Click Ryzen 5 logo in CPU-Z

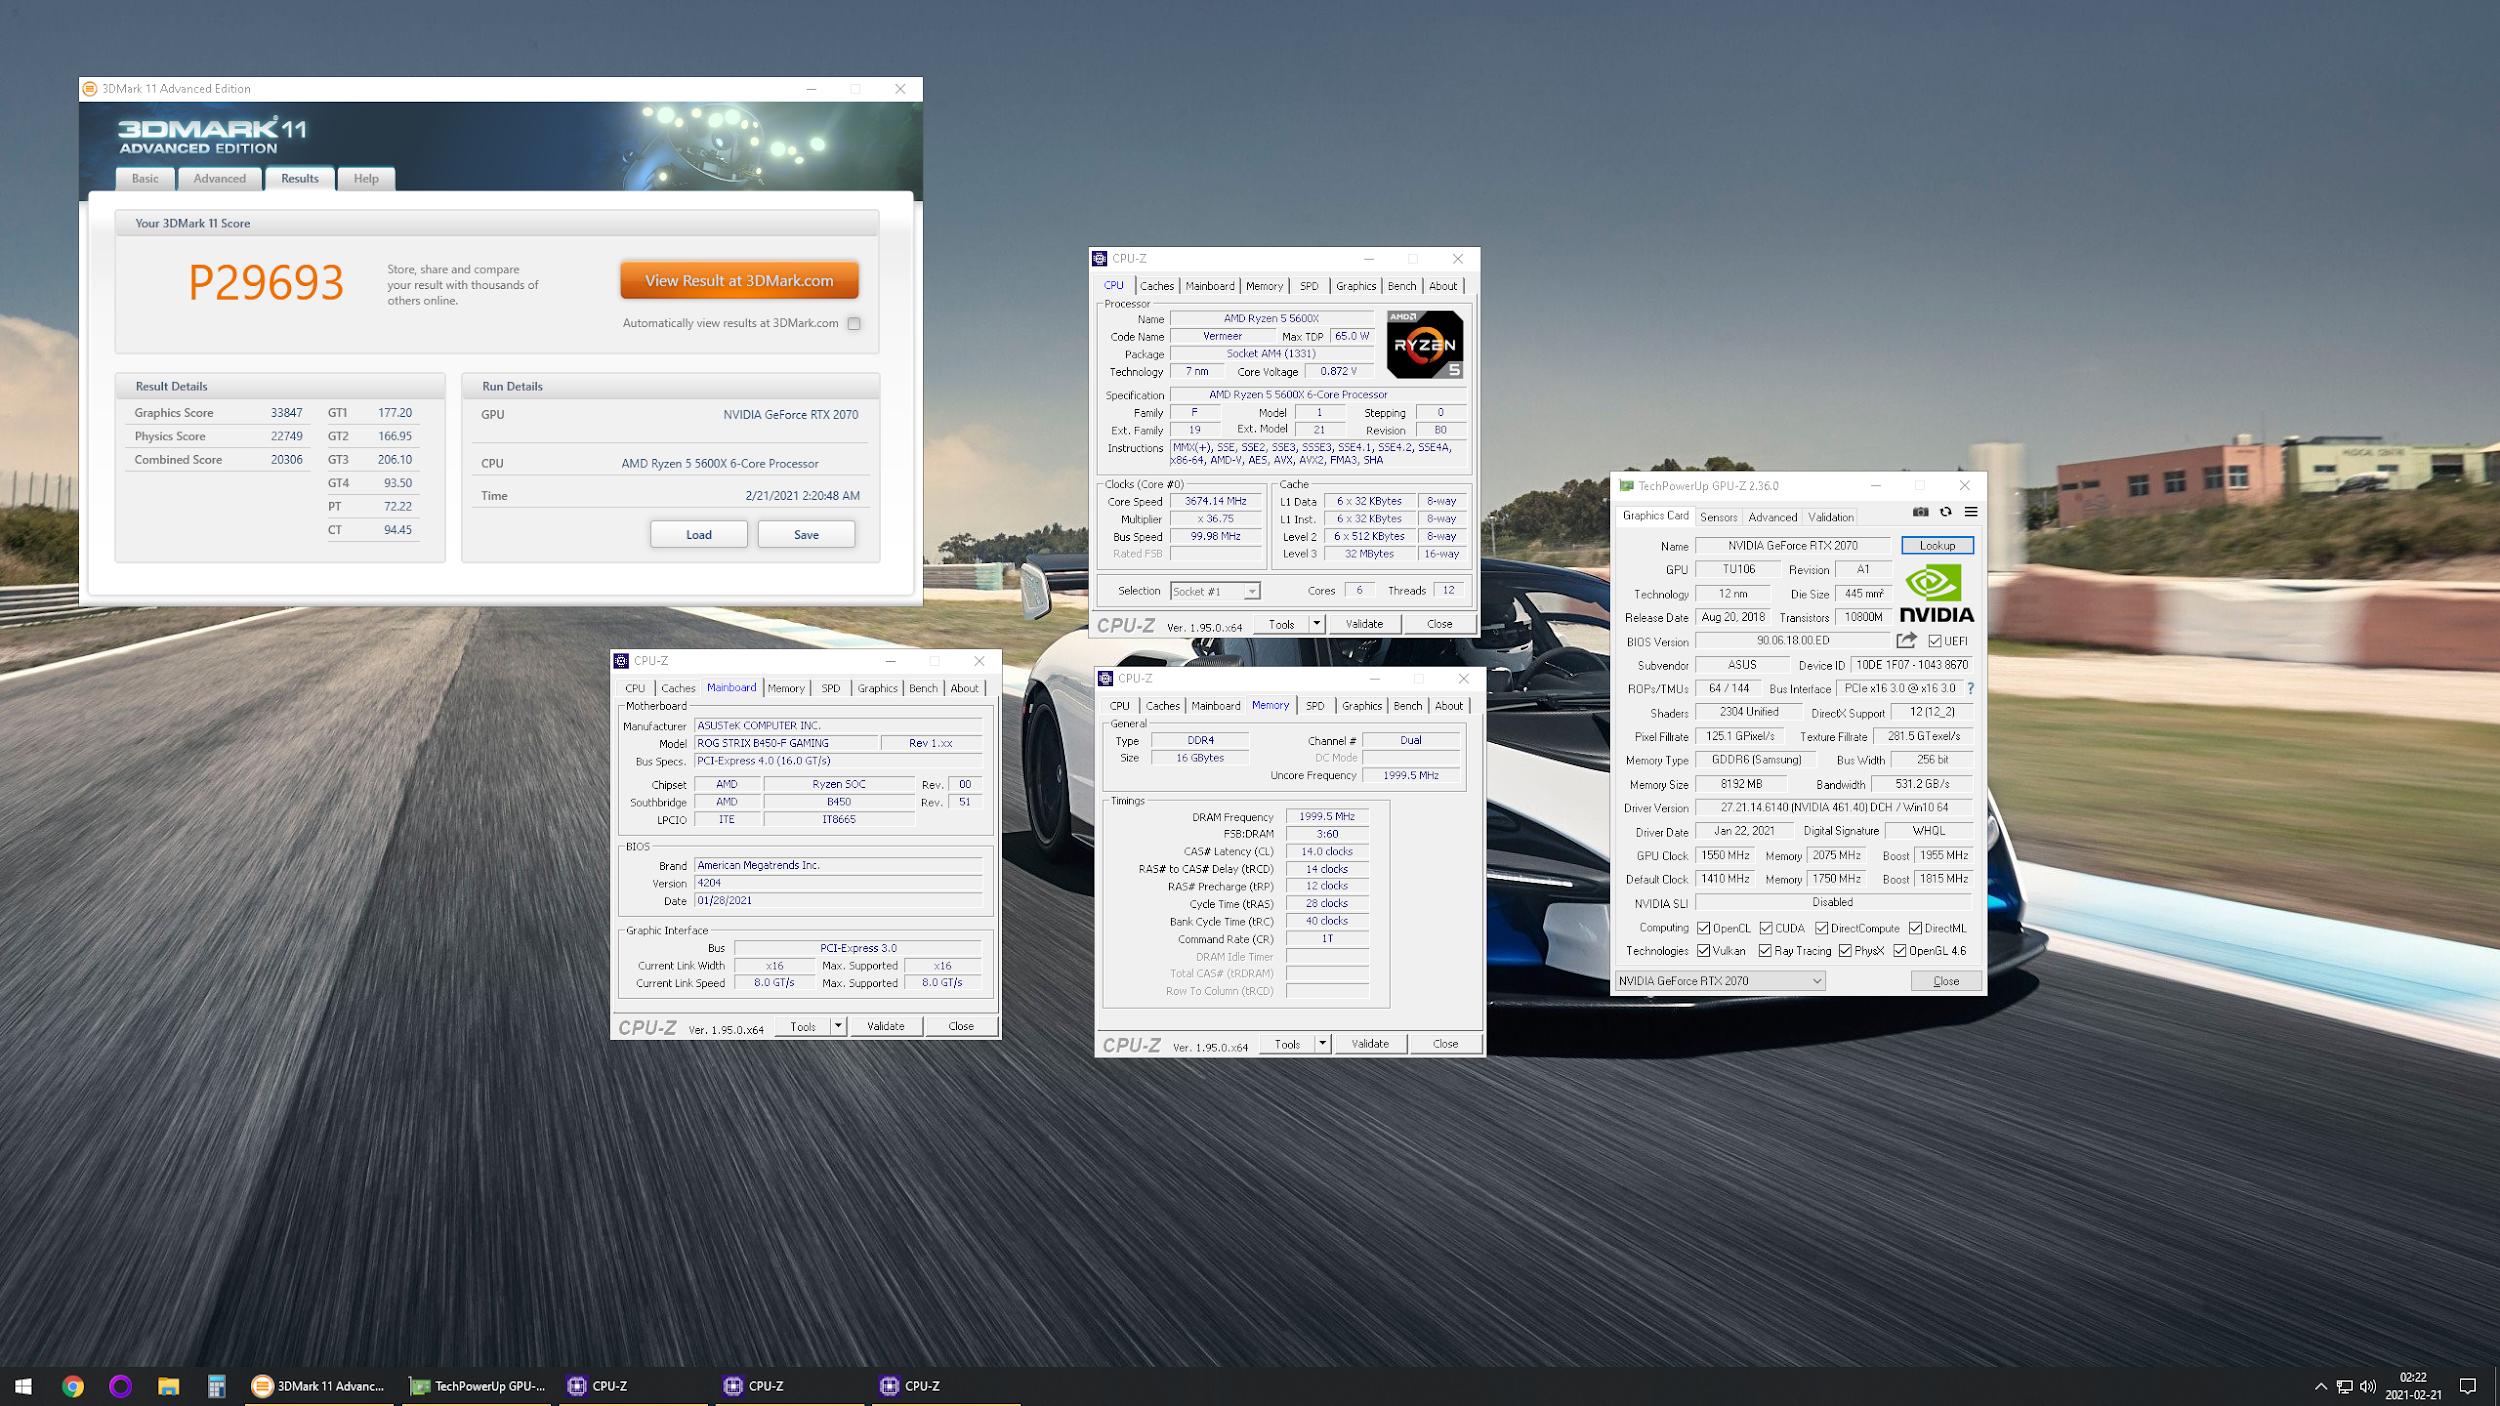pyautogui.click(x=1424, y=344)
